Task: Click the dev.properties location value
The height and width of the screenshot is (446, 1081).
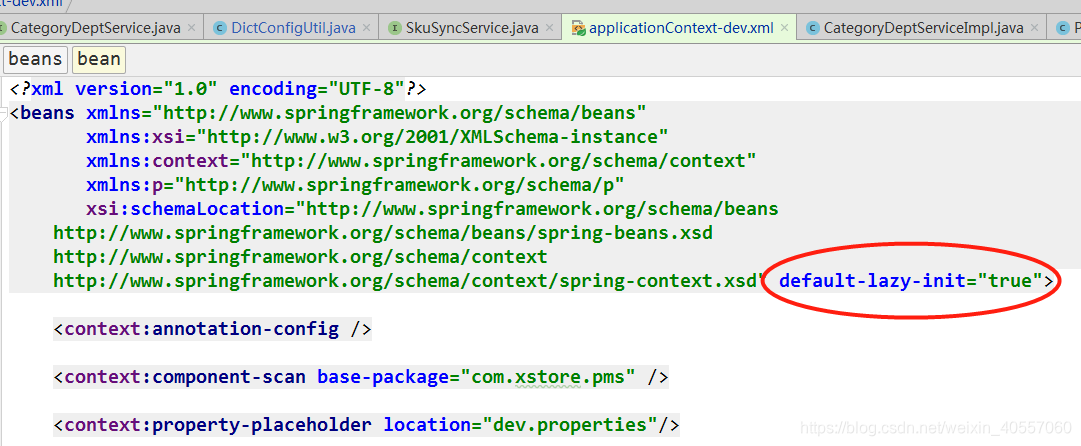Action: tap(570, 425)
